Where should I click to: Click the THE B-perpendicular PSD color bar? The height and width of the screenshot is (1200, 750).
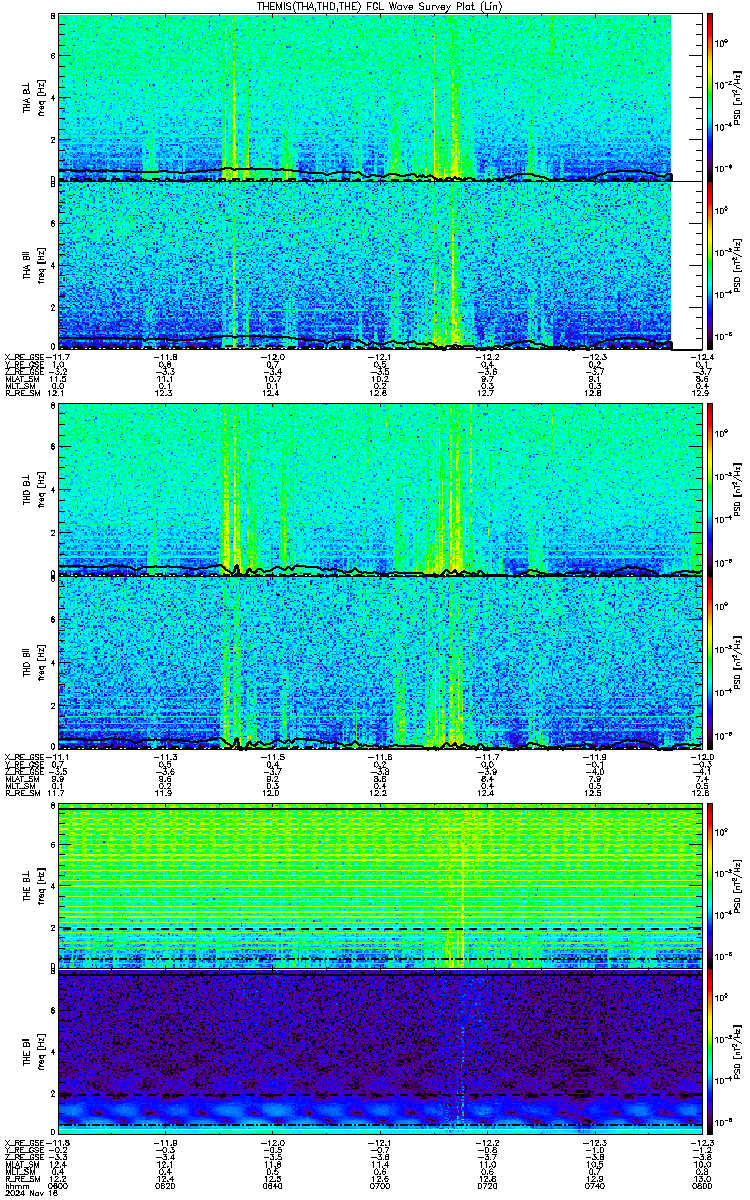coord(710,884)
